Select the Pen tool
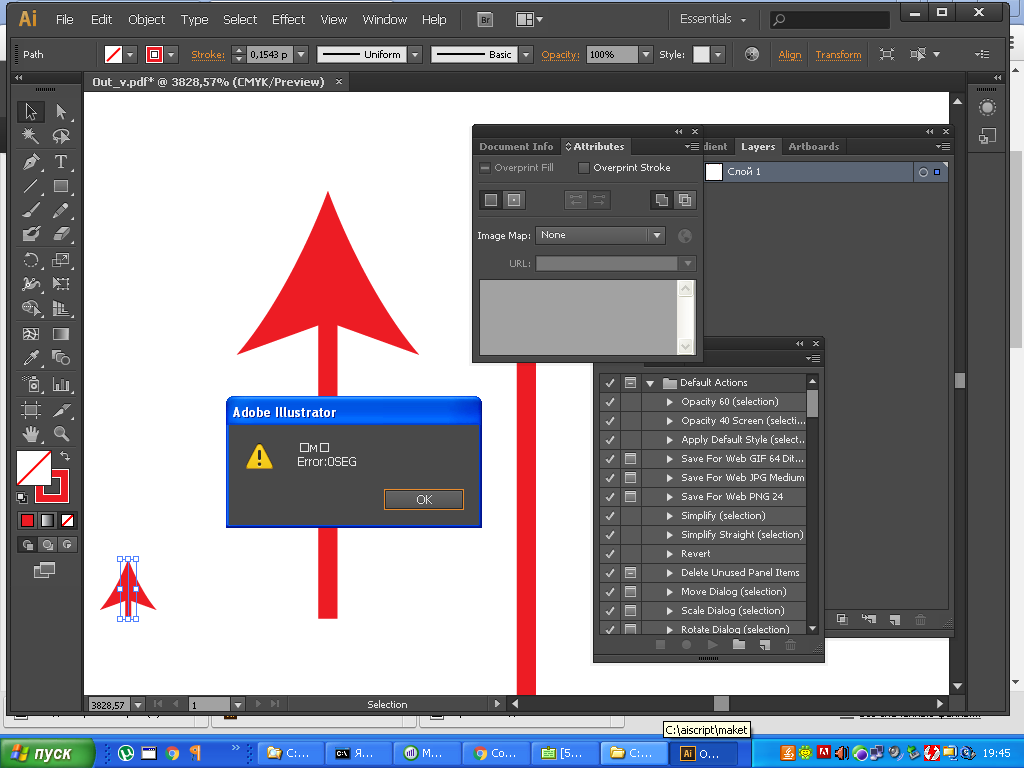Viewport: 1024px width, 768px height. 31,161
